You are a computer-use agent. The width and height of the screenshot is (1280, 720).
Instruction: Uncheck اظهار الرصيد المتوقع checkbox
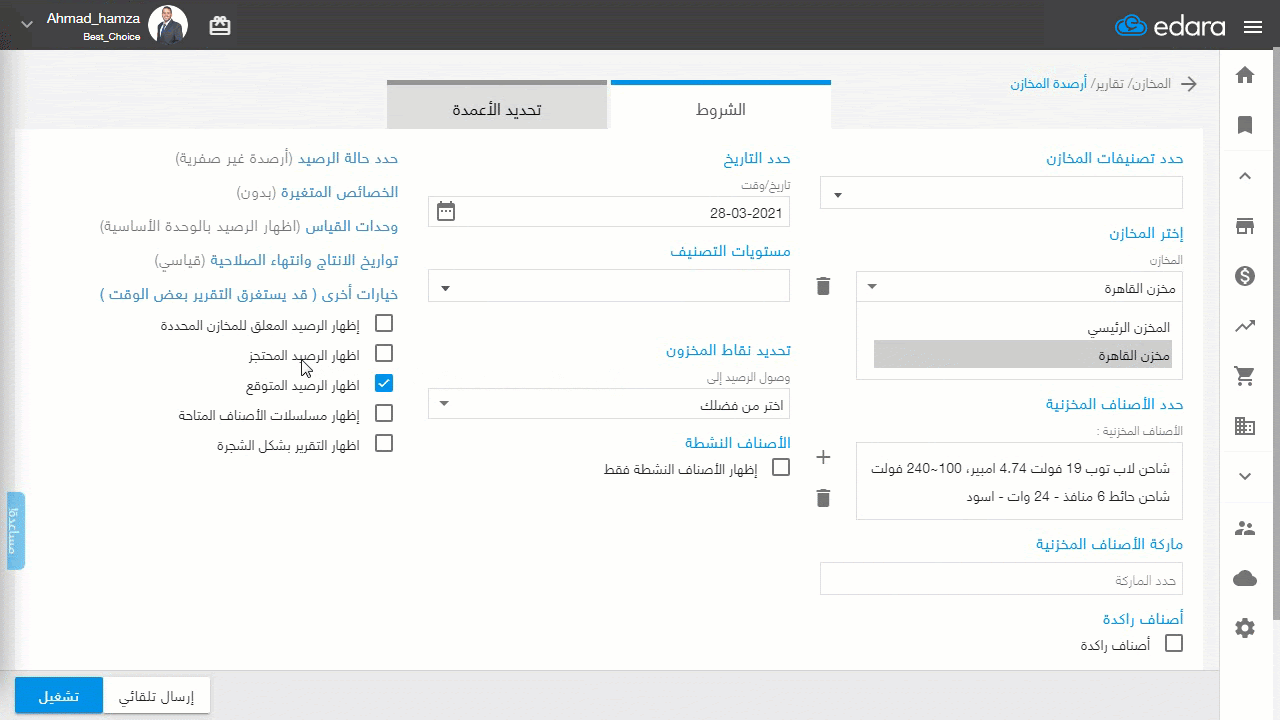[384, 383]
